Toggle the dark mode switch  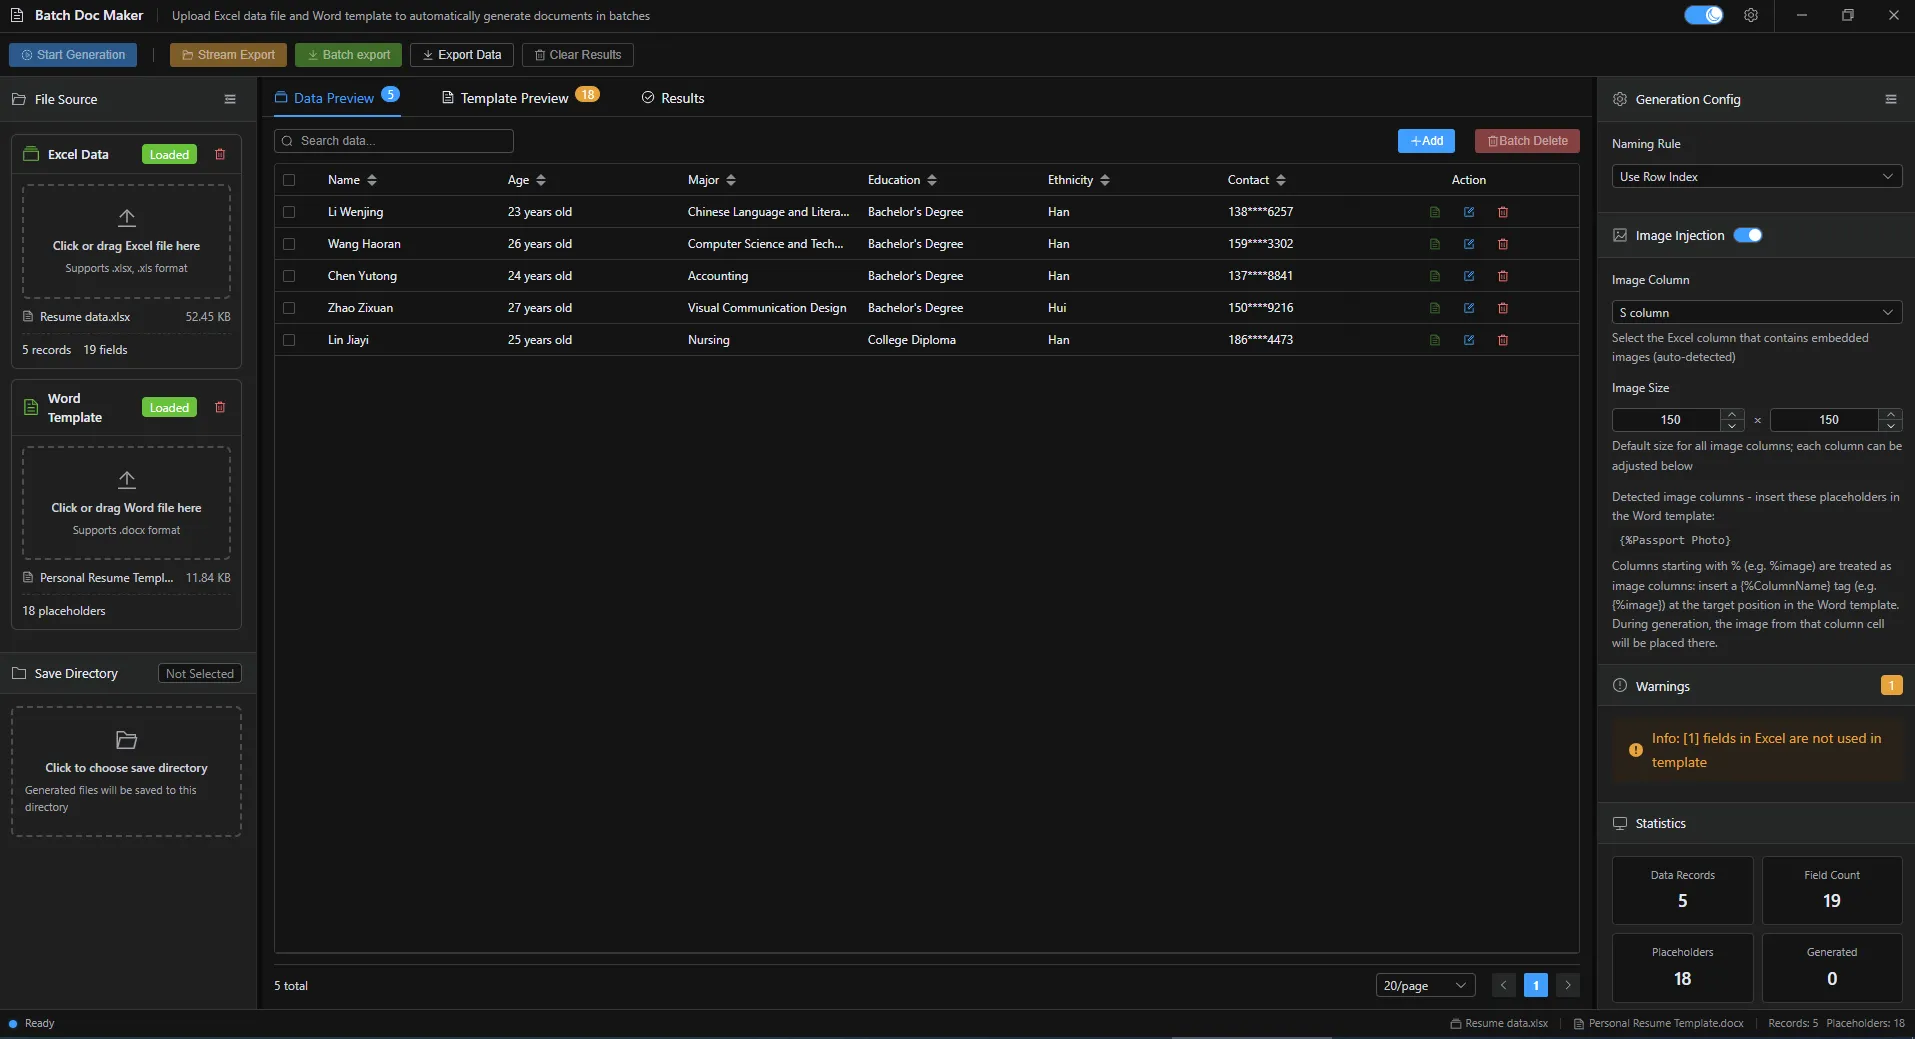point(1703,15)
